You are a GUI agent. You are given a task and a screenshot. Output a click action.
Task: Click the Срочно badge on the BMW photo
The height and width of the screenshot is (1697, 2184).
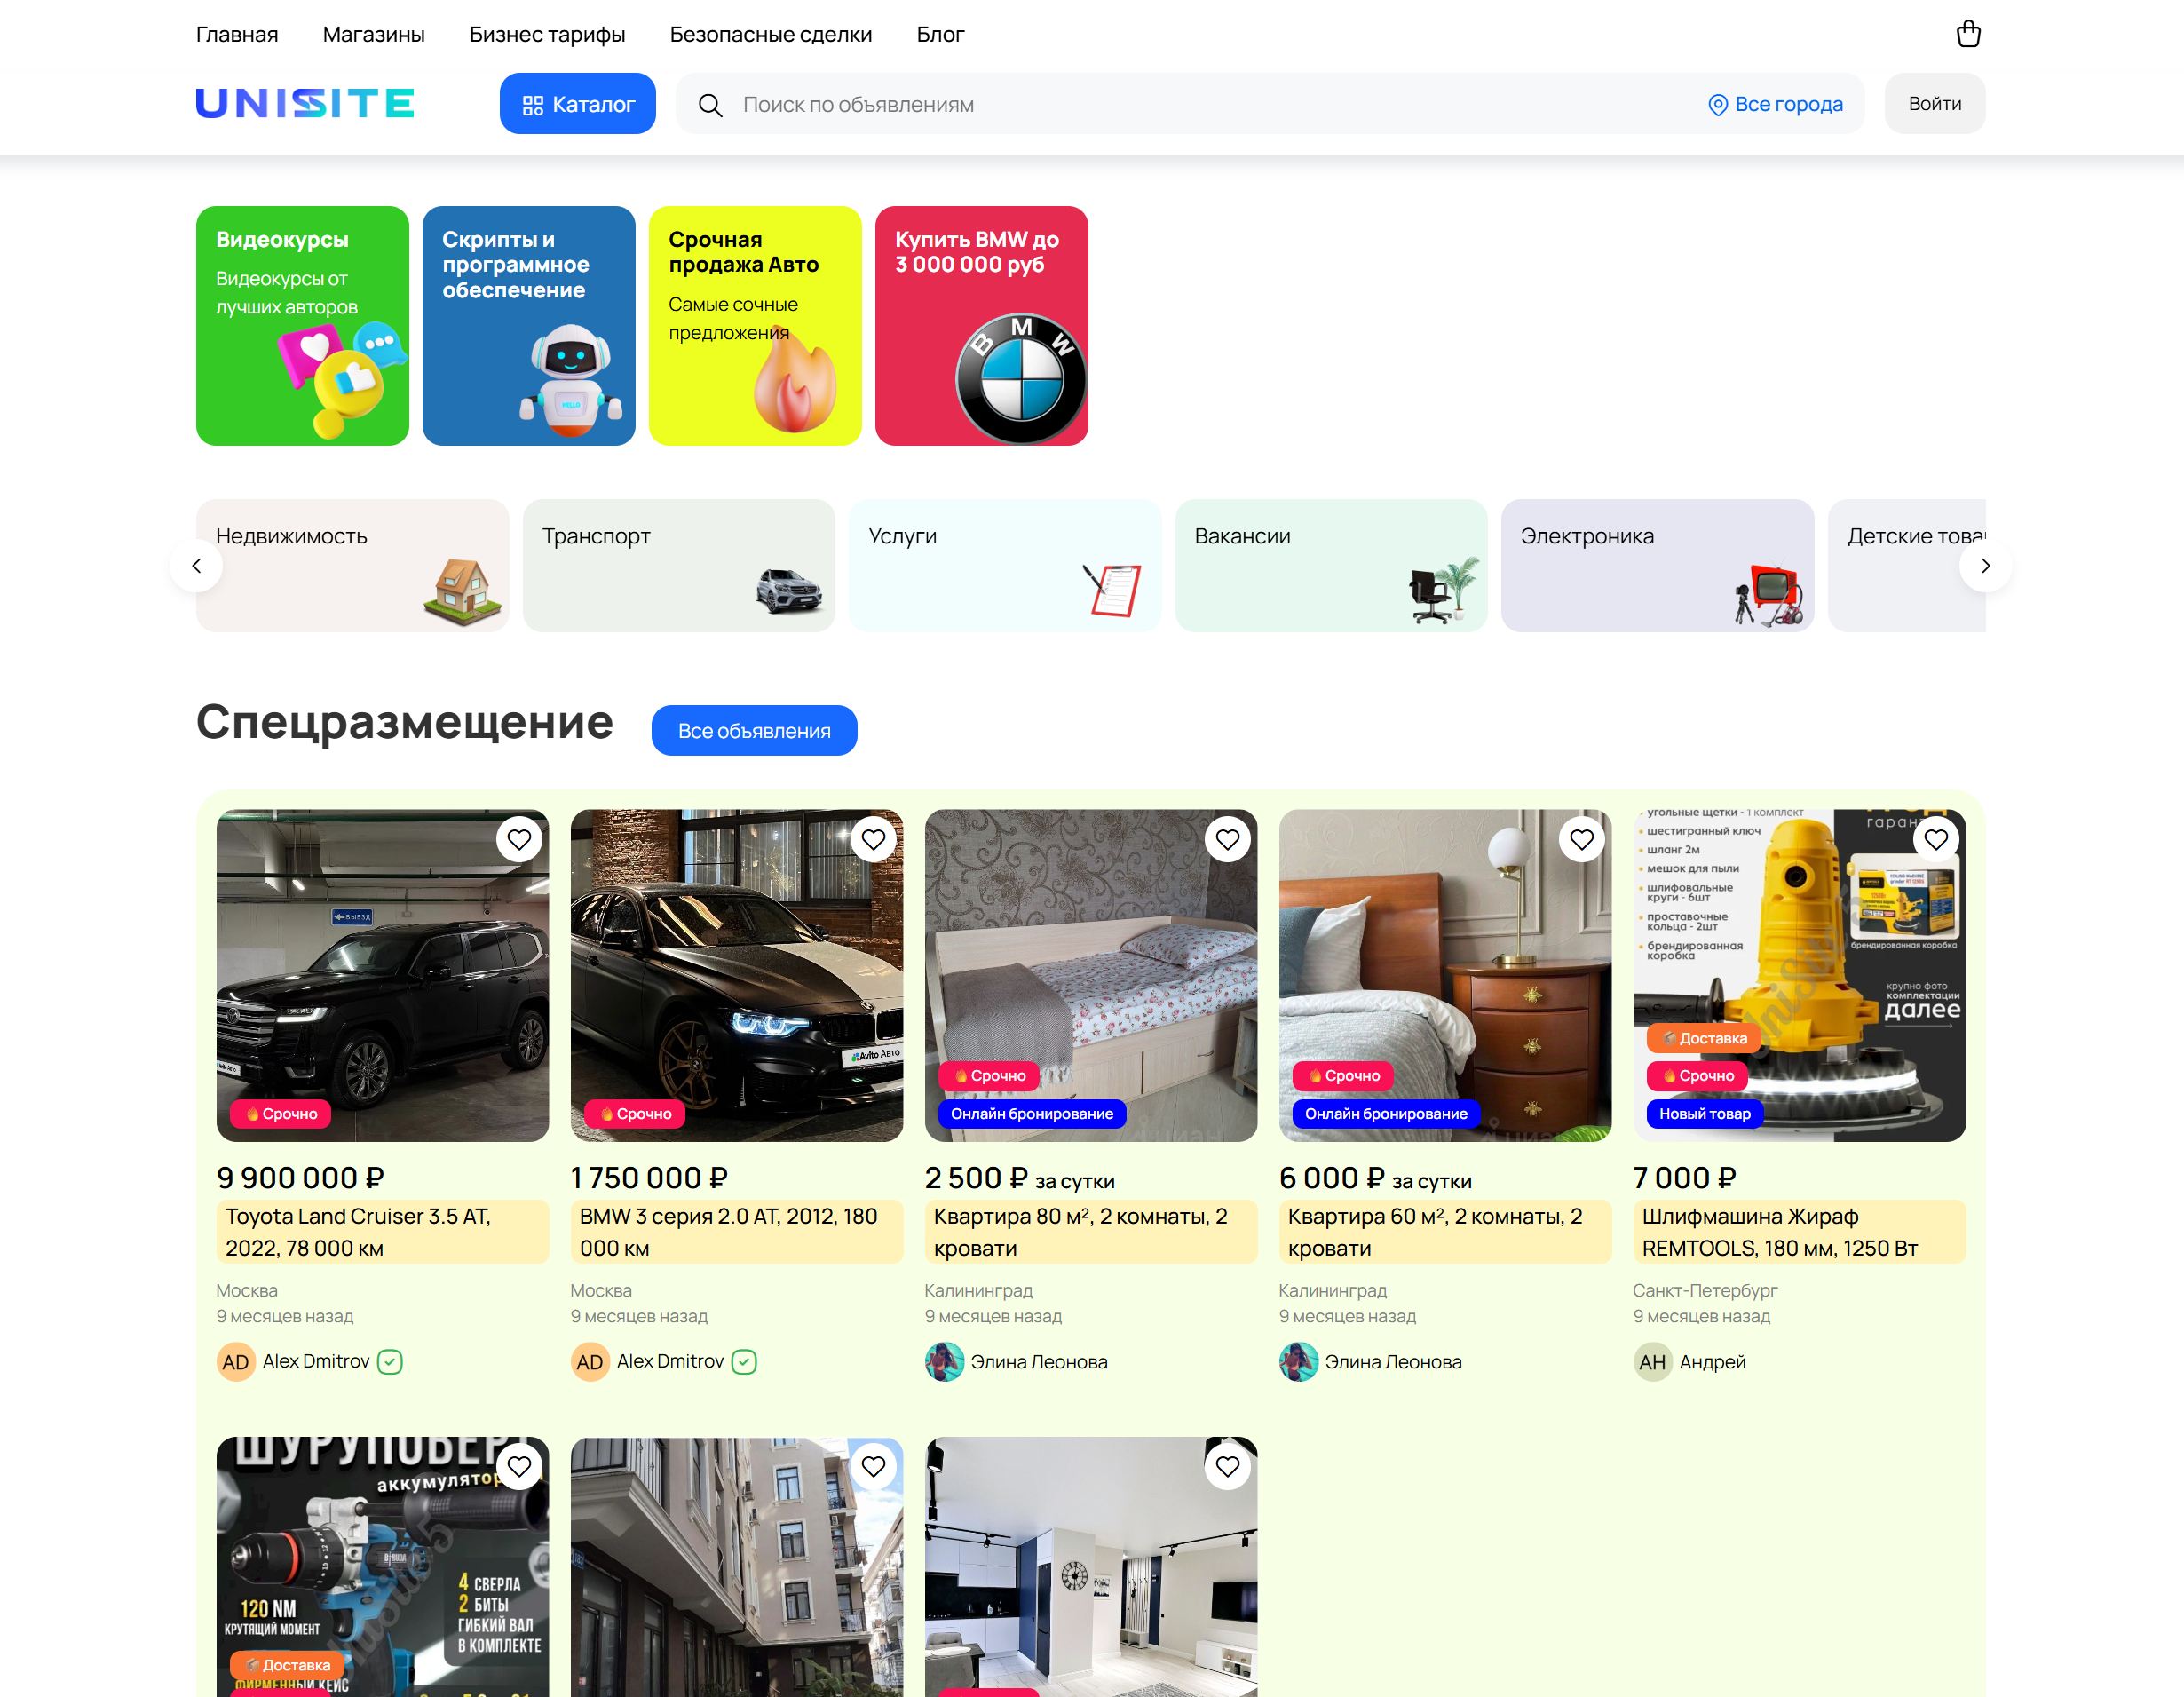point(634,1114)
